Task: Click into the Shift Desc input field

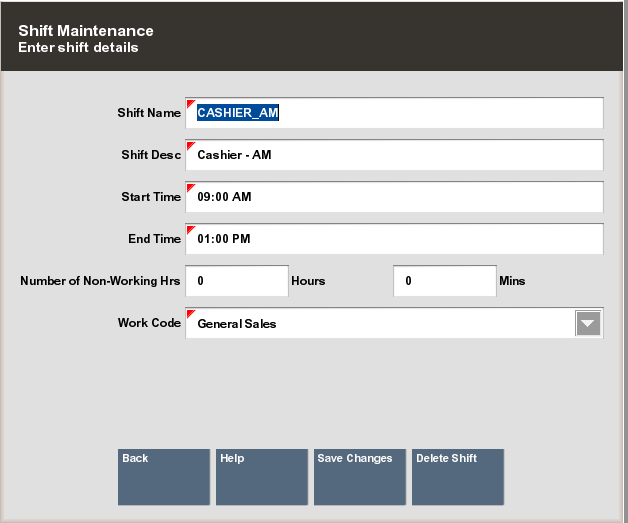Action: [394, 155]
